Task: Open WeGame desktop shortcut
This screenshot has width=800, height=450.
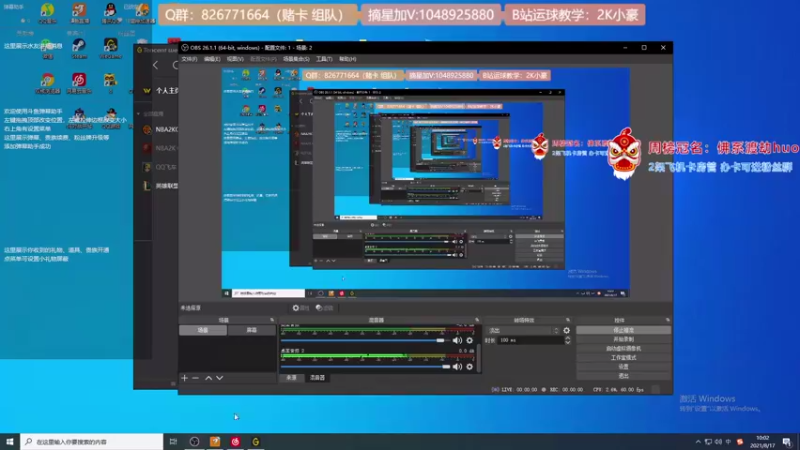Action: click(x=110, y=49)
